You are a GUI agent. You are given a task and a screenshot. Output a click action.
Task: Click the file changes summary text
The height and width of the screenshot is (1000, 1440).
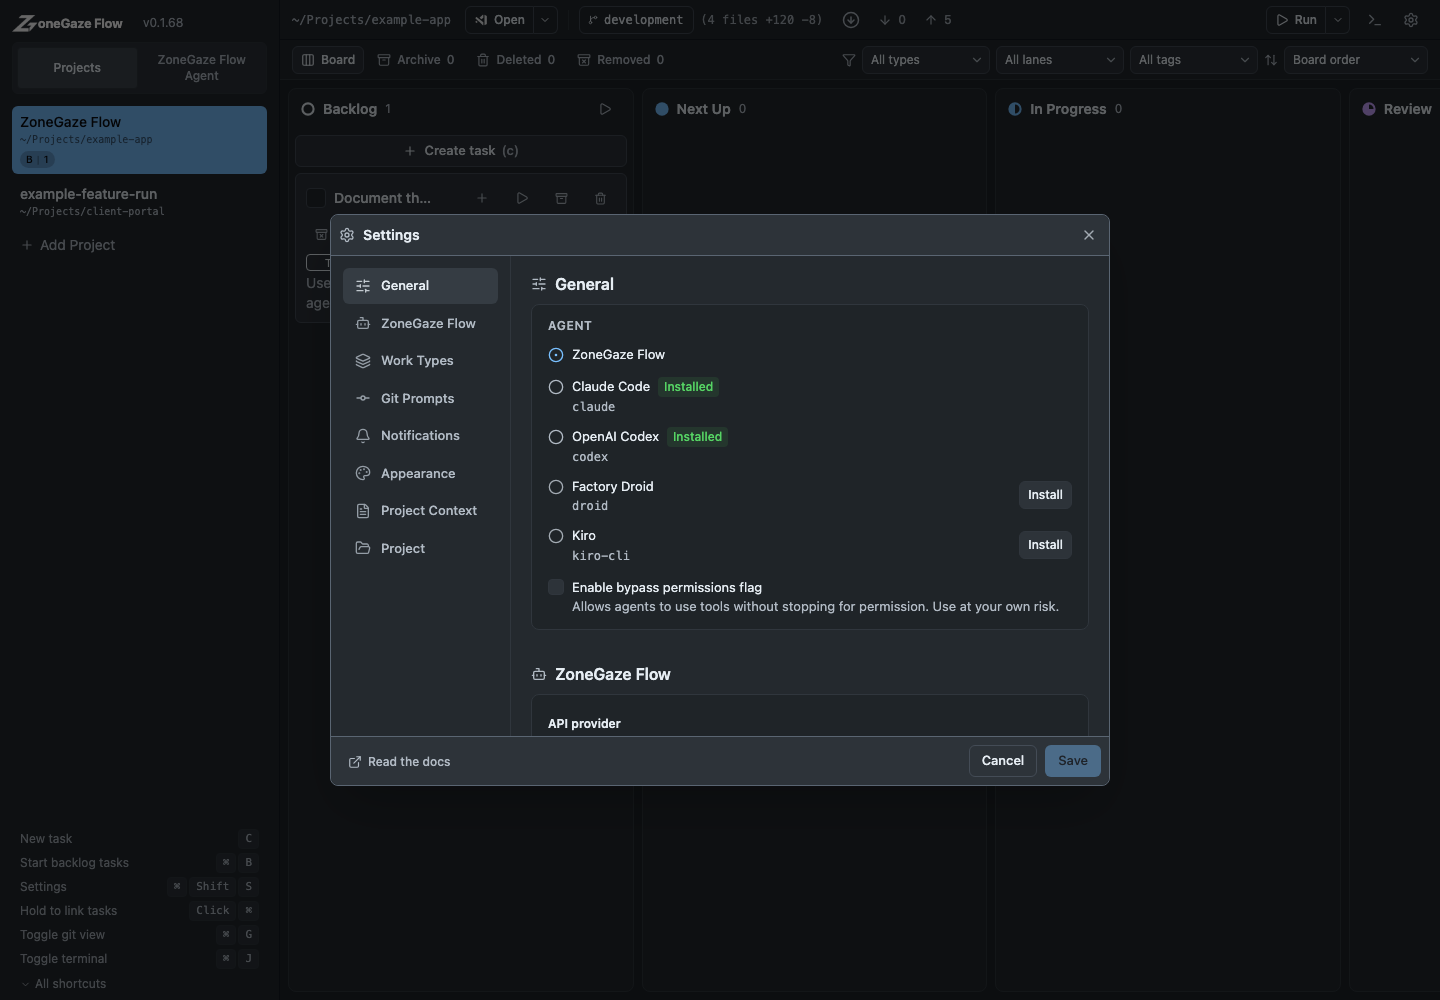tap(762, 20)
